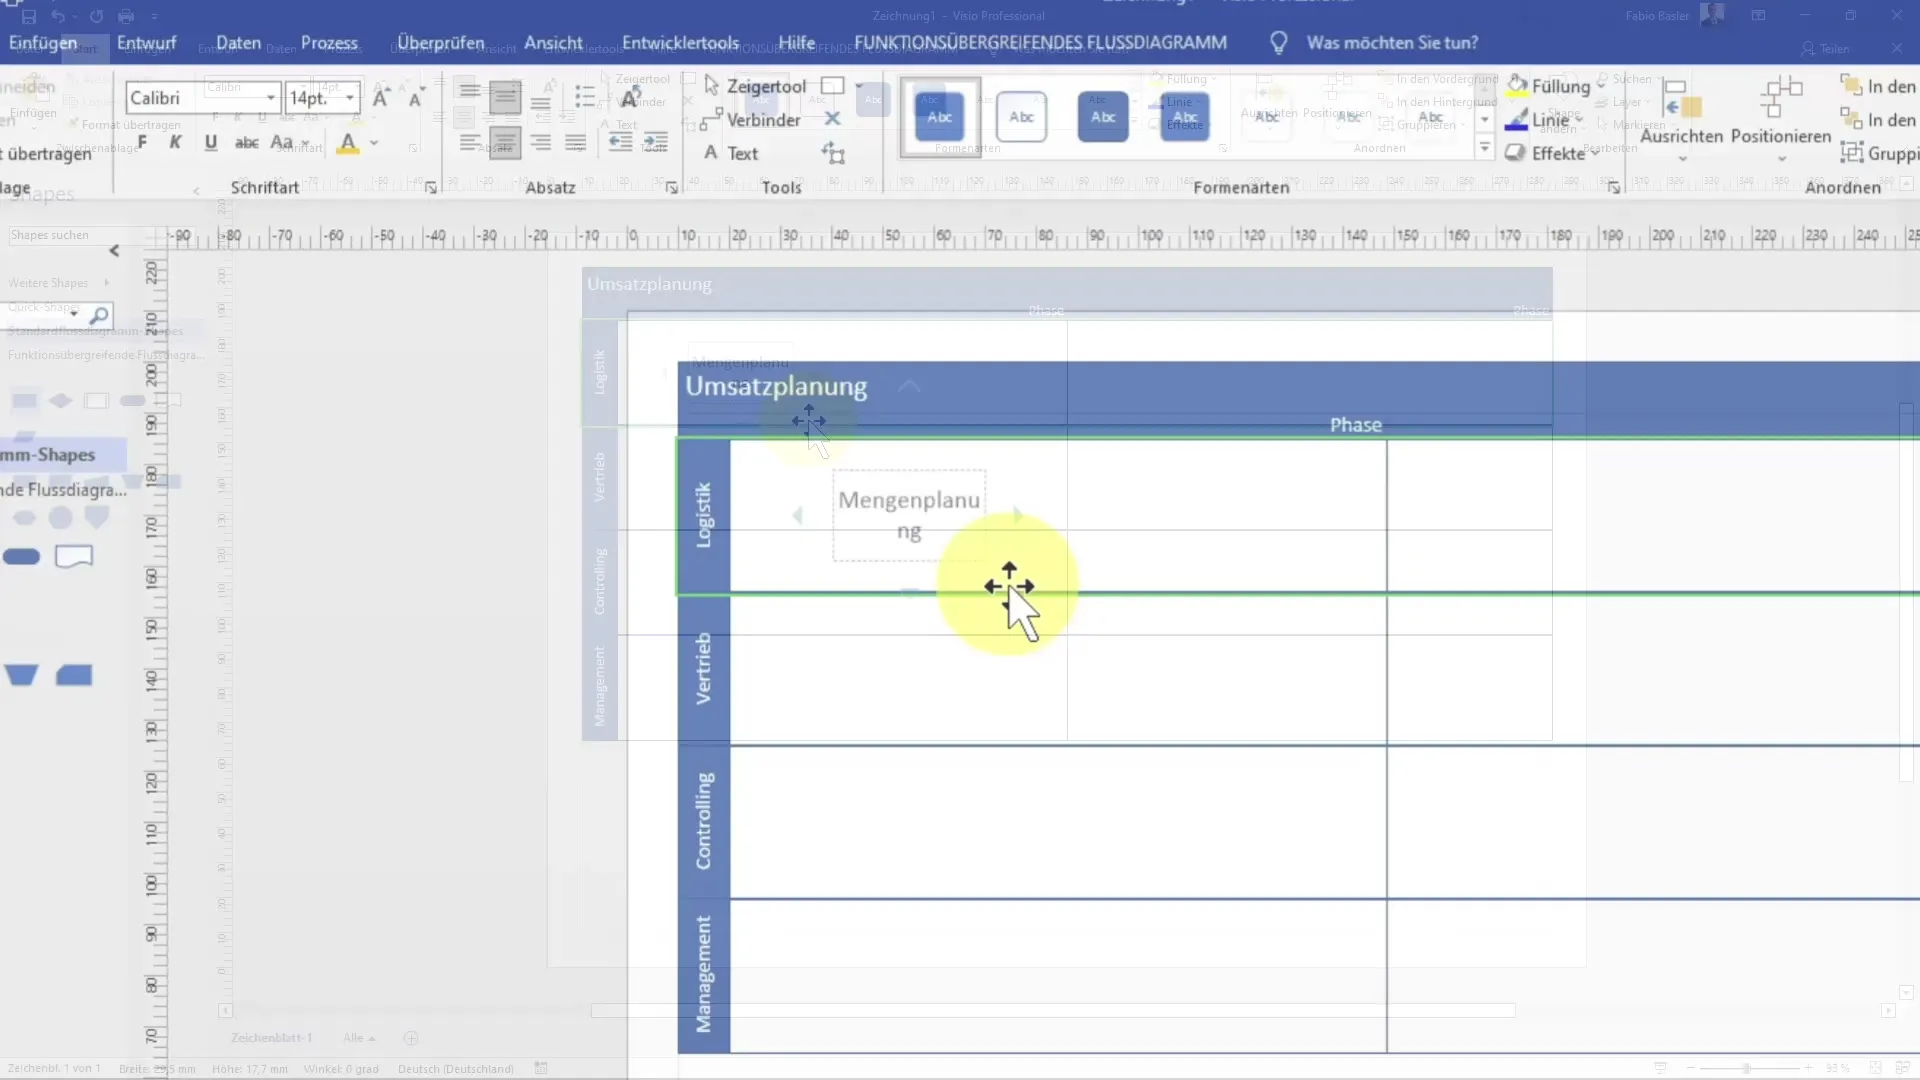
Task: Click the connection point X tool
Action: 832,119
